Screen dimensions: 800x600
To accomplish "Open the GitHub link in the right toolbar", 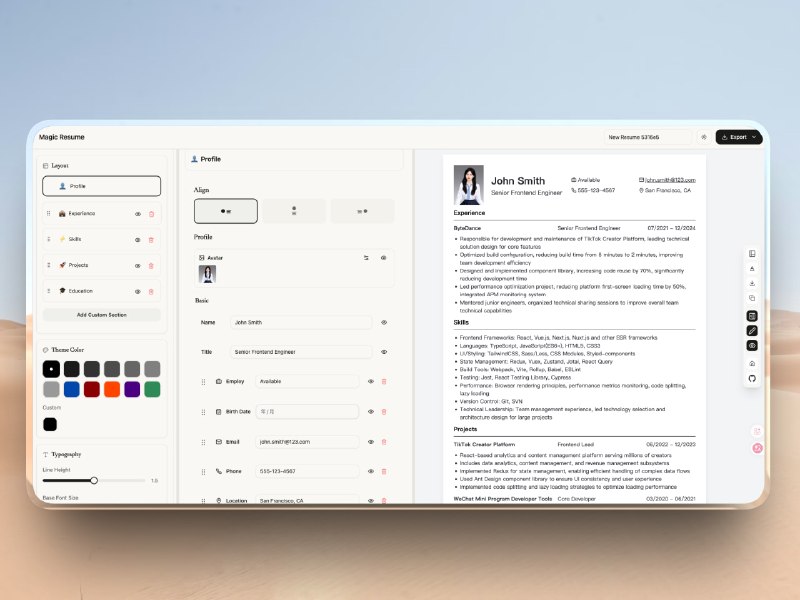I will (752, 378).
